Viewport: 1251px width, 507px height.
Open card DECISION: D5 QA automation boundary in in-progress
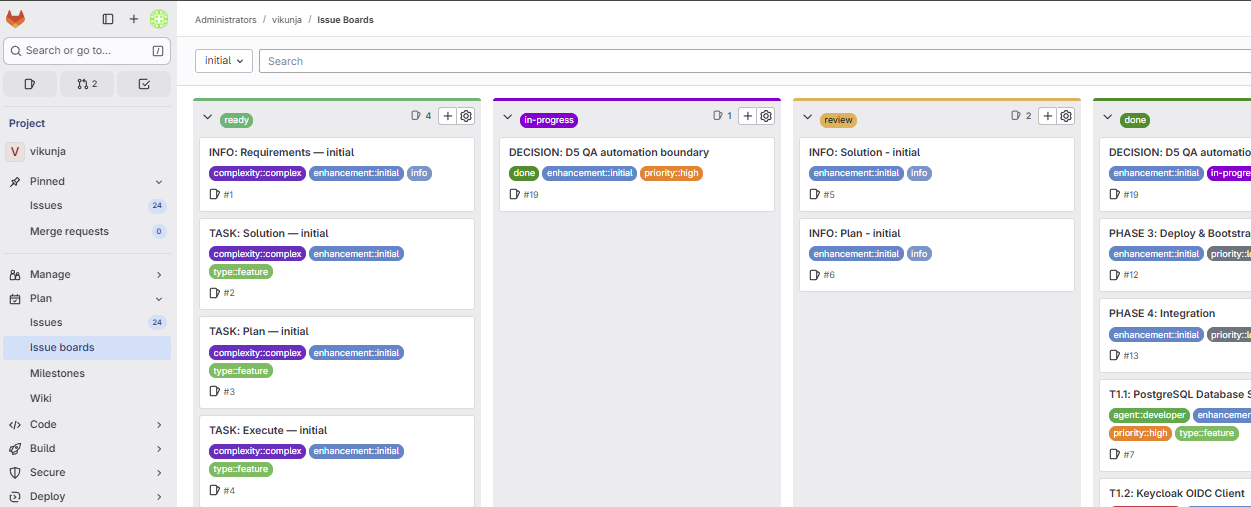tap(609, 153)
